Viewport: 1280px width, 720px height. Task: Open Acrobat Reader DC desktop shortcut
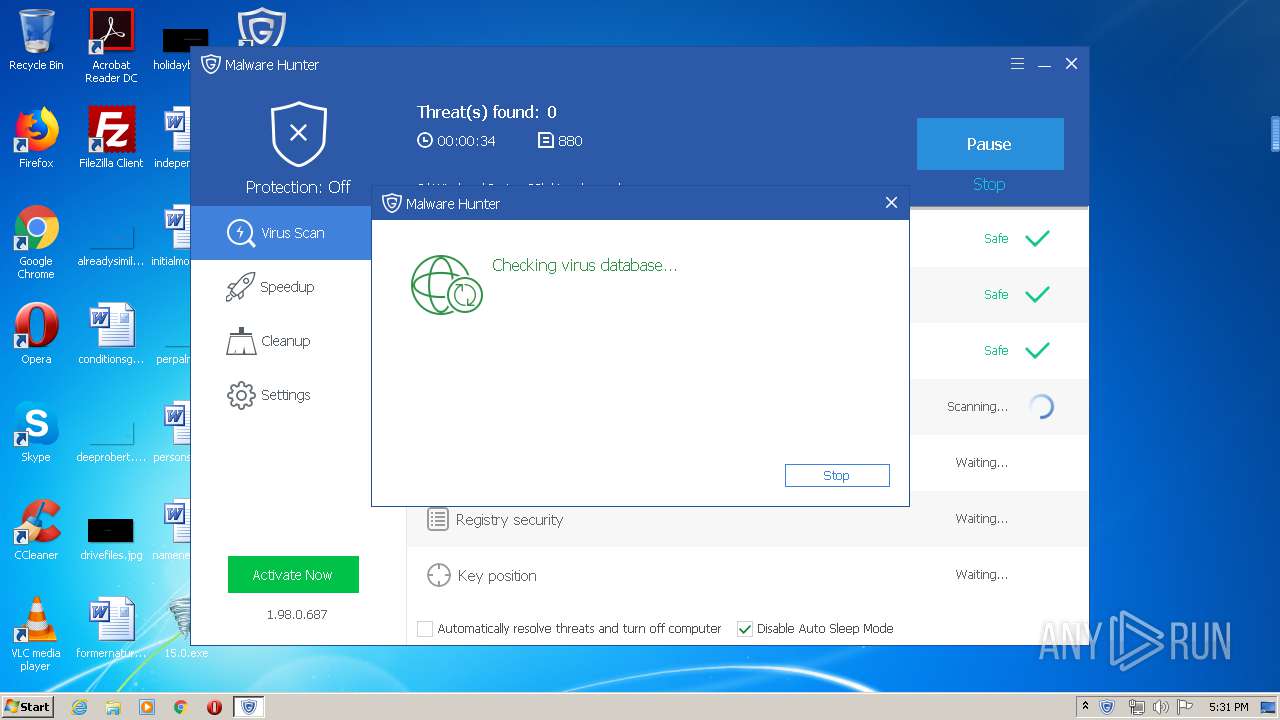pyautogui.click(x=111, y=46)
